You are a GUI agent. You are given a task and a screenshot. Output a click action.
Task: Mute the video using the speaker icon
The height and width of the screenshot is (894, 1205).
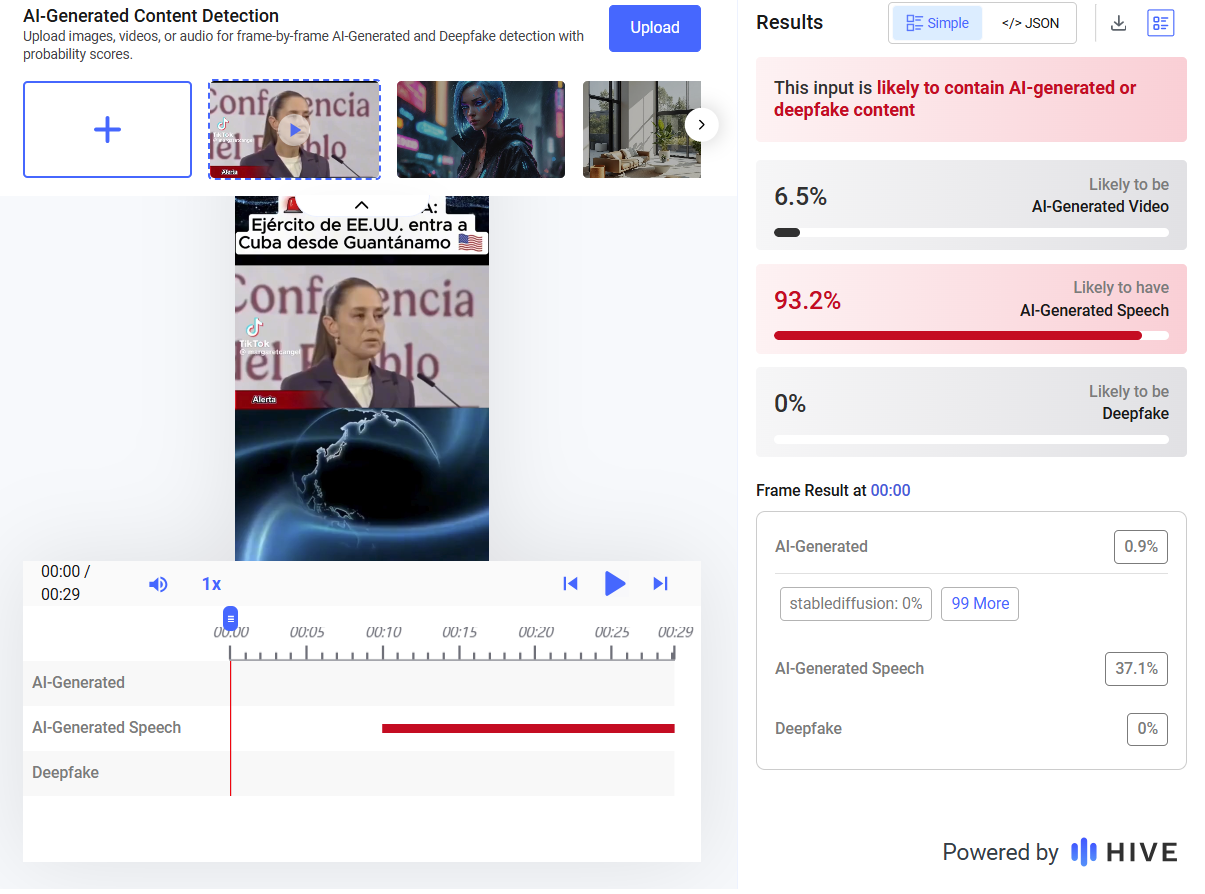pyautogui.click(x=158, y=584)
